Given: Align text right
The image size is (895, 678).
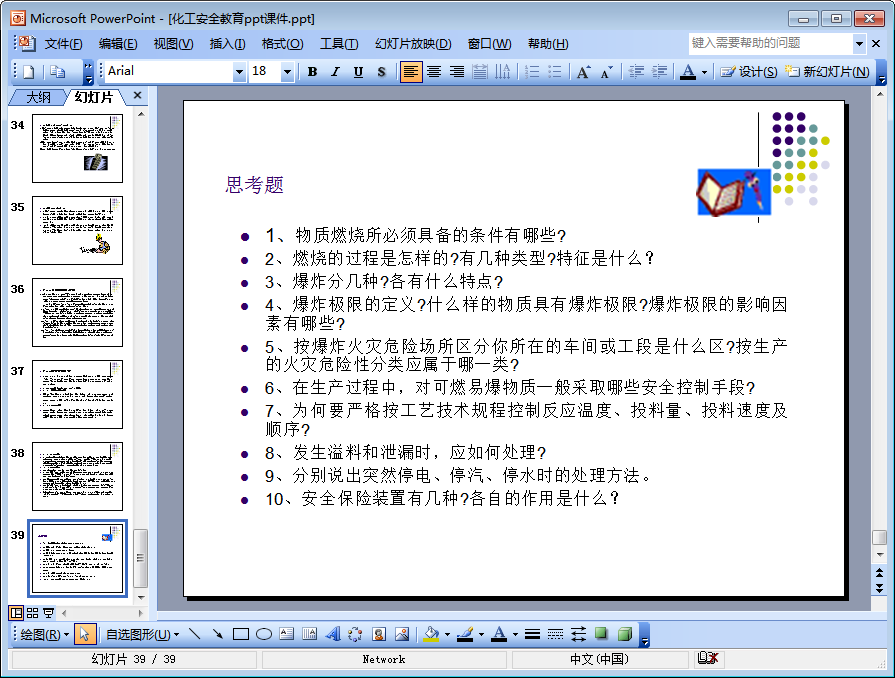Looking at the screenshot, I should 457,71.
